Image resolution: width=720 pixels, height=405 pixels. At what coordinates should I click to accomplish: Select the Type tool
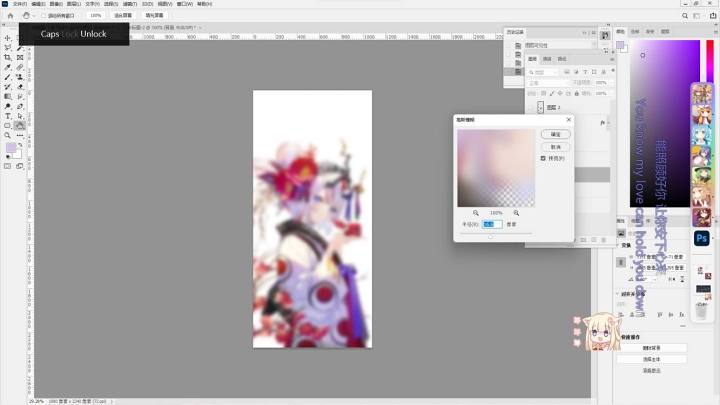point(8,116)
